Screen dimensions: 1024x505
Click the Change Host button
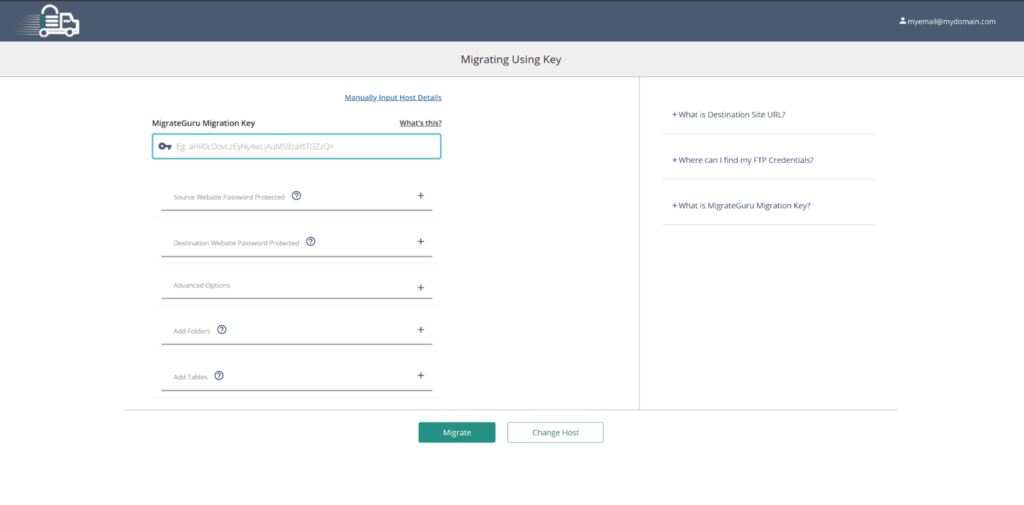pyautogui.click(x=555, y=432)
